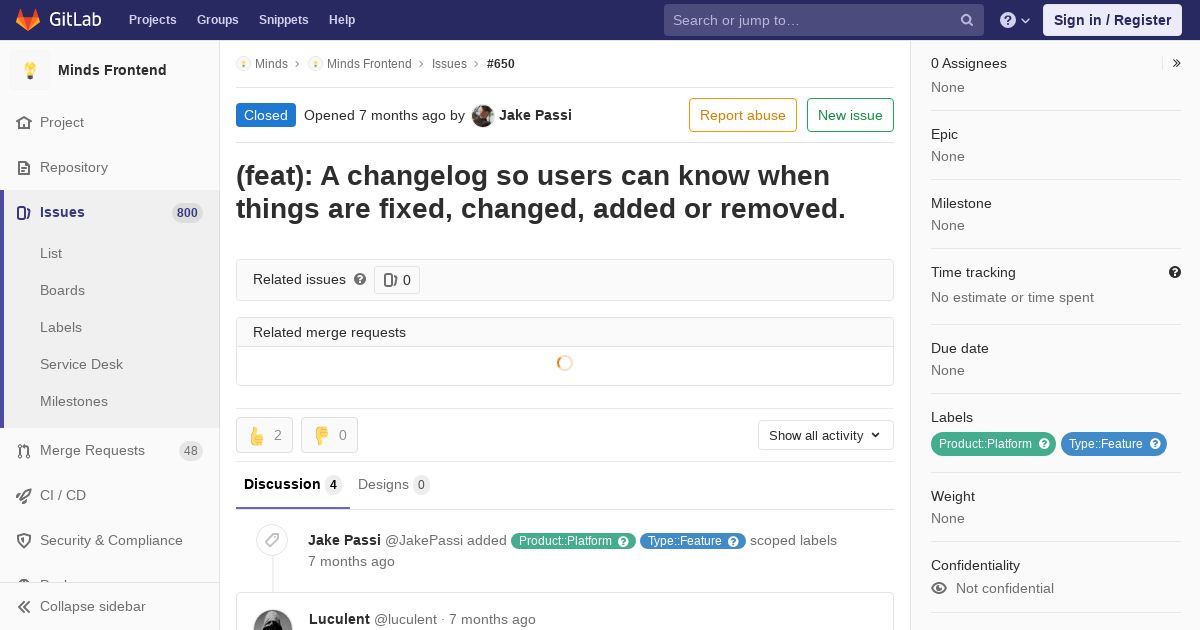
Task: Open Help in top navbar
Action: pos(342,20)
